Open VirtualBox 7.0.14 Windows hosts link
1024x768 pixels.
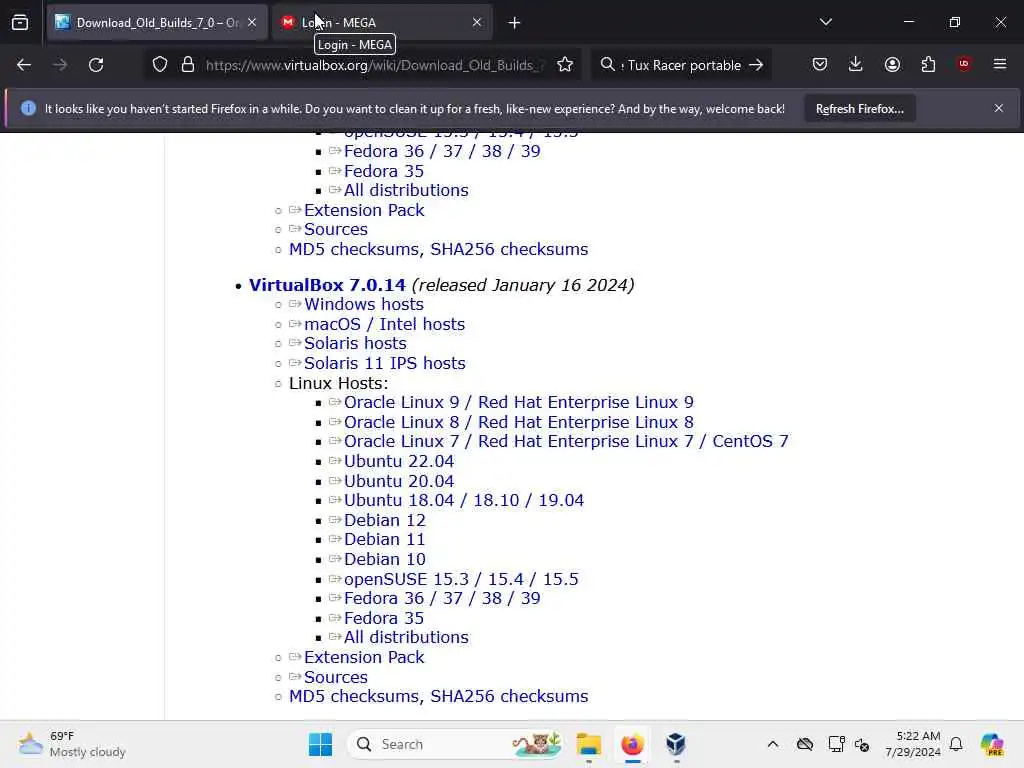point(364,304)
